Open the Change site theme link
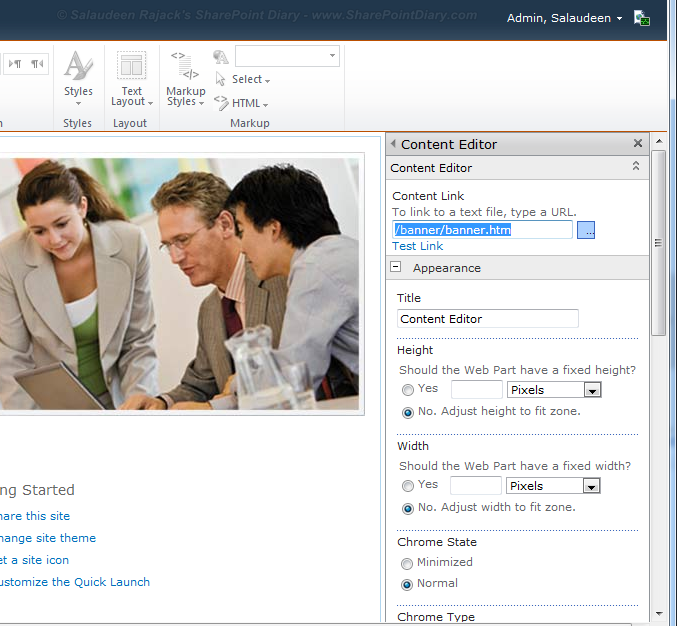The image size is (677, 626). click(x=47, y=538)
